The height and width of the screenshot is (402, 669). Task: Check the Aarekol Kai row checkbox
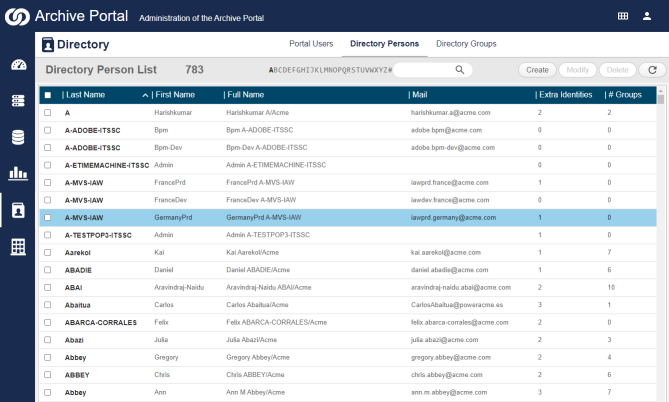tap(48, 253)
